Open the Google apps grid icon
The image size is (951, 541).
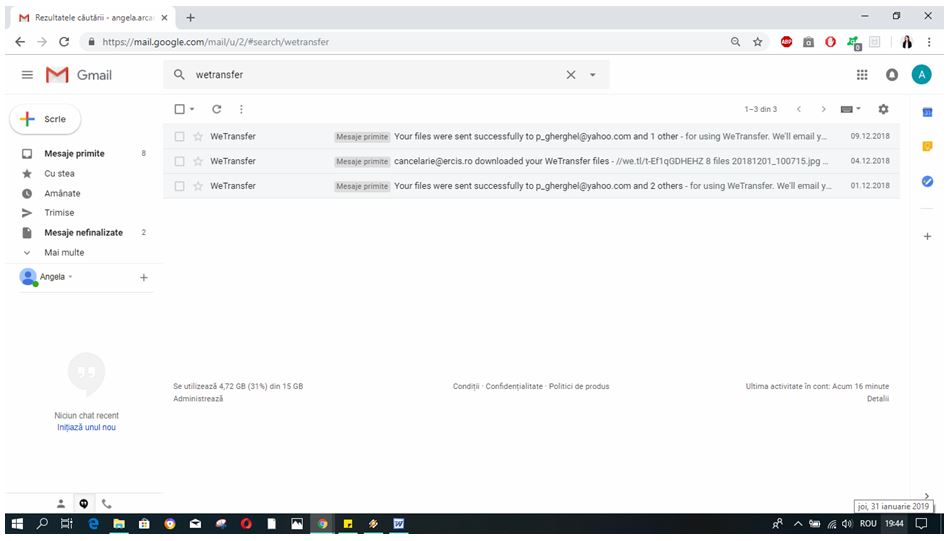coord(862,75)
